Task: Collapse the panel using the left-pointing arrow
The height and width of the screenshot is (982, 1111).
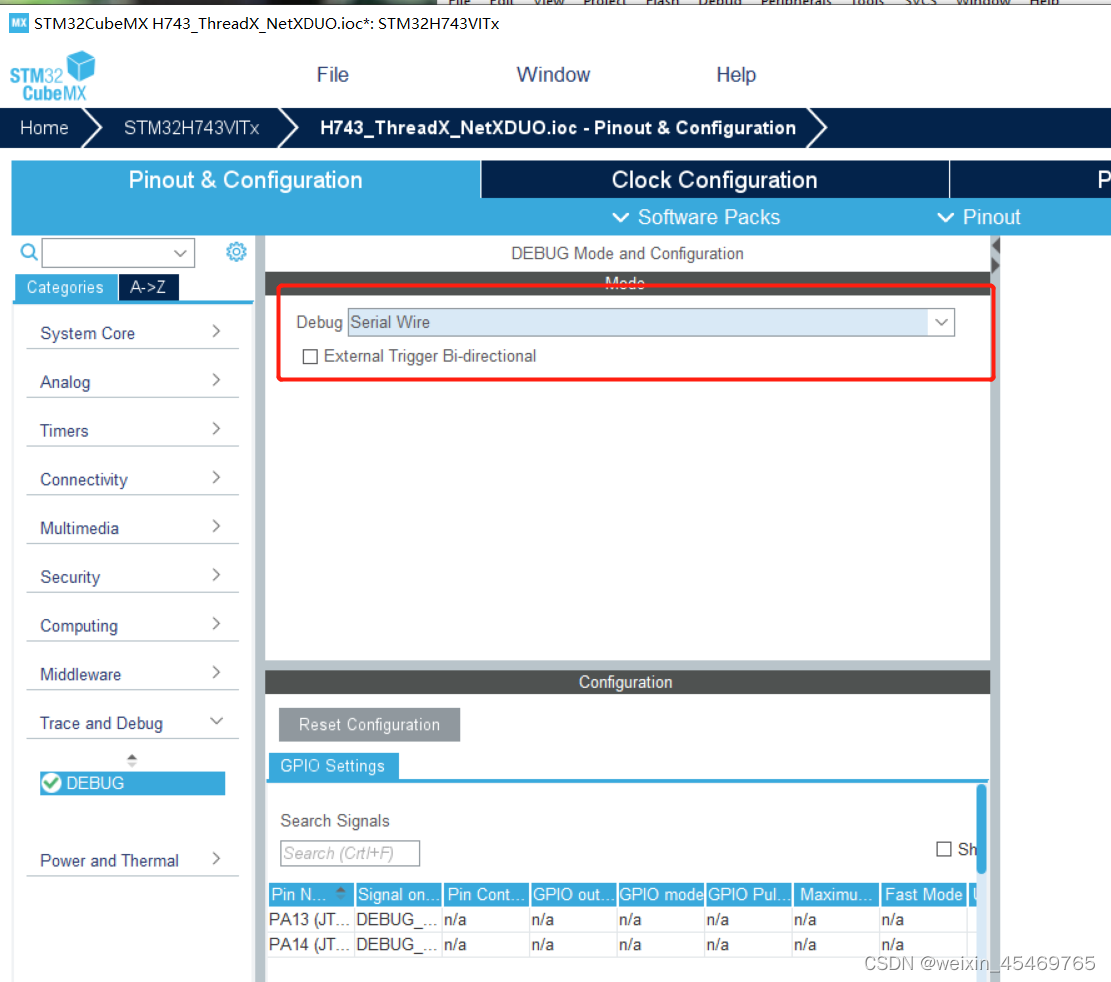Action: tap(996, 246)
